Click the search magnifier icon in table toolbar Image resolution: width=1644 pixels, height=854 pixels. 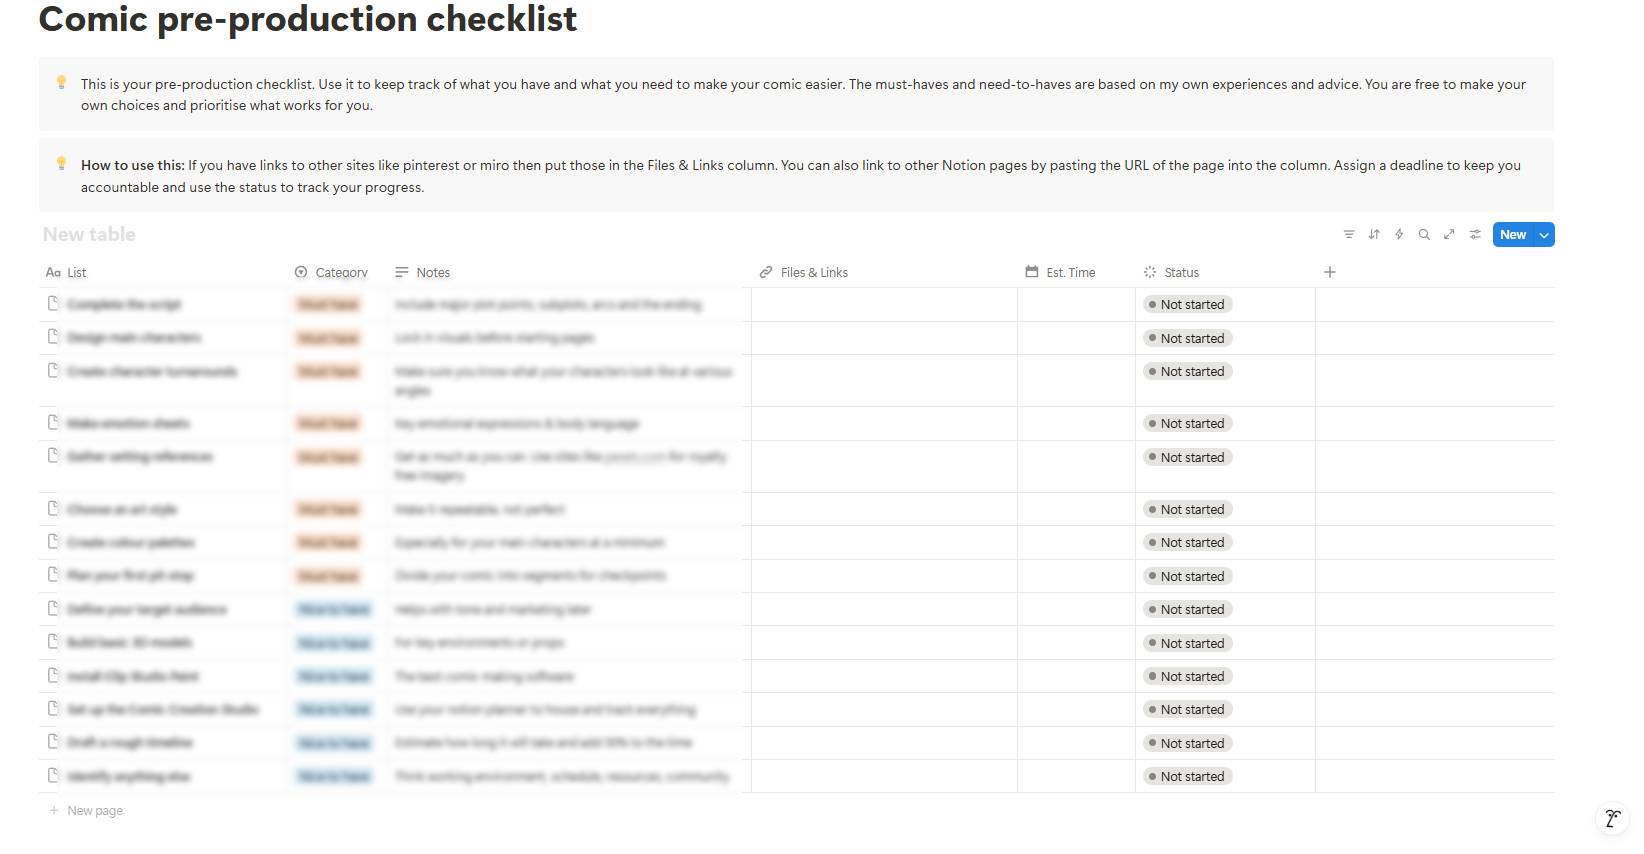pos(1424,235)
